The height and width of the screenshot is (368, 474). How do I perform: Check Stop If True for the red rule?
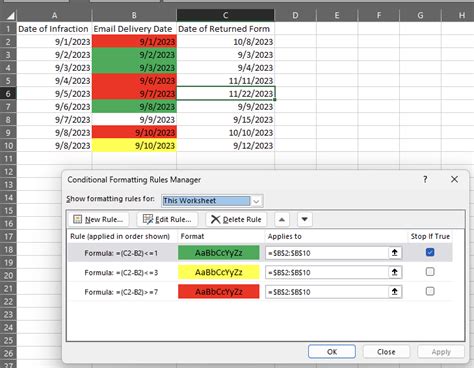pyautogui.click(x=430, y=291)
